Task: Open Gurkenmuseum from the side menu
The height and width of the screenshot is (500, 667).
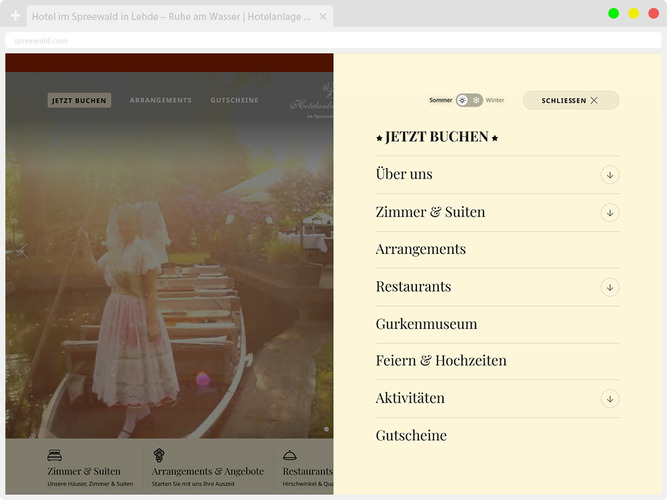Action: click(x=426, y=324)
